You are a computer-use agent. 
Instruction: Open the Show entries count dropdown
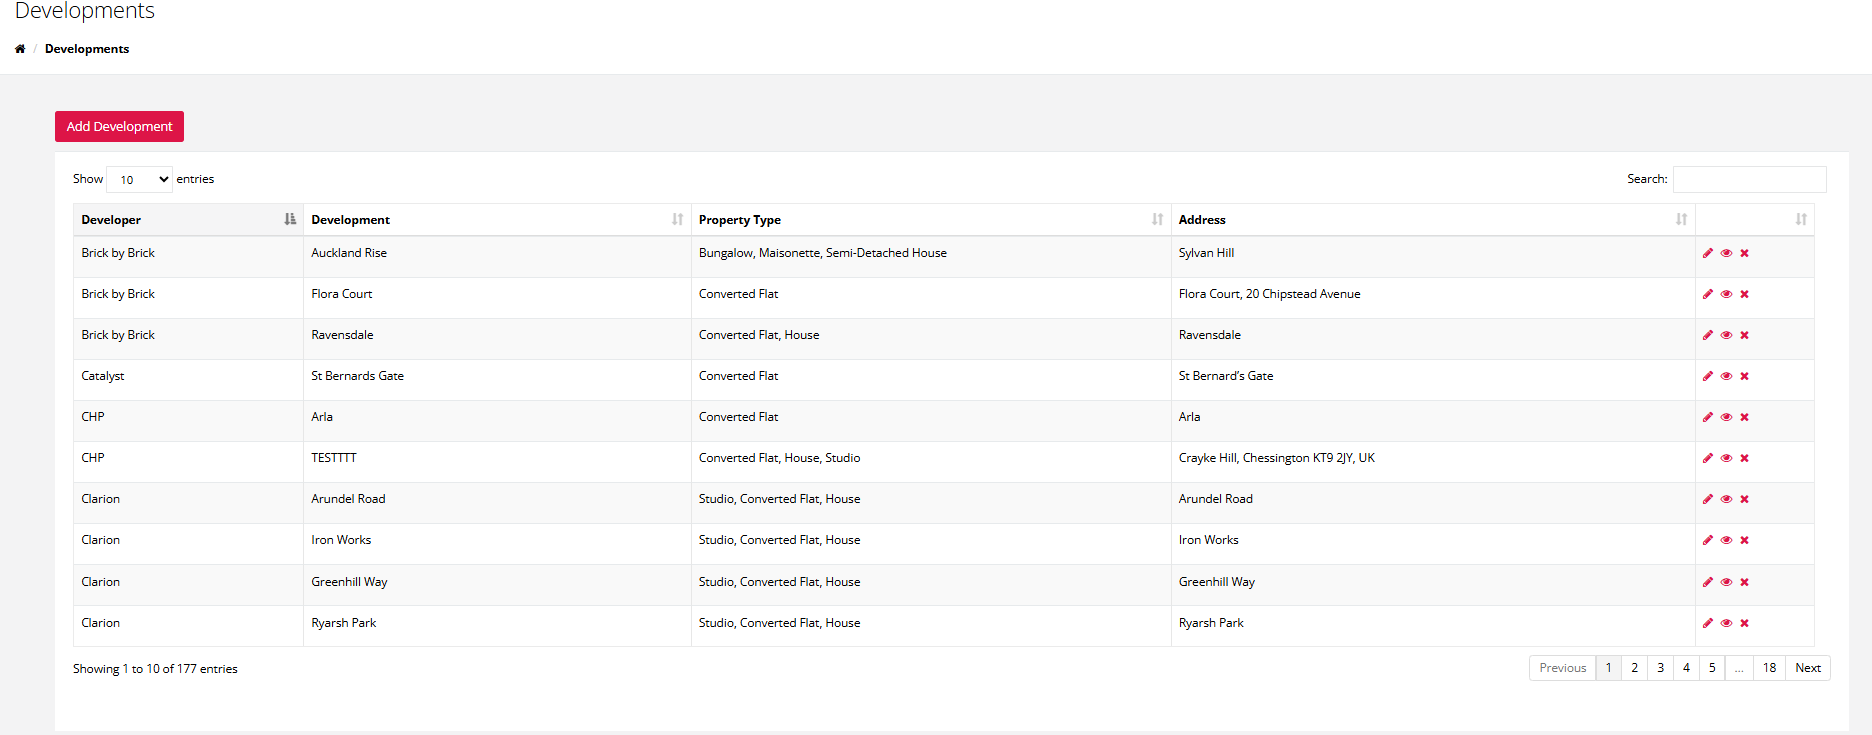click(139, 180)
